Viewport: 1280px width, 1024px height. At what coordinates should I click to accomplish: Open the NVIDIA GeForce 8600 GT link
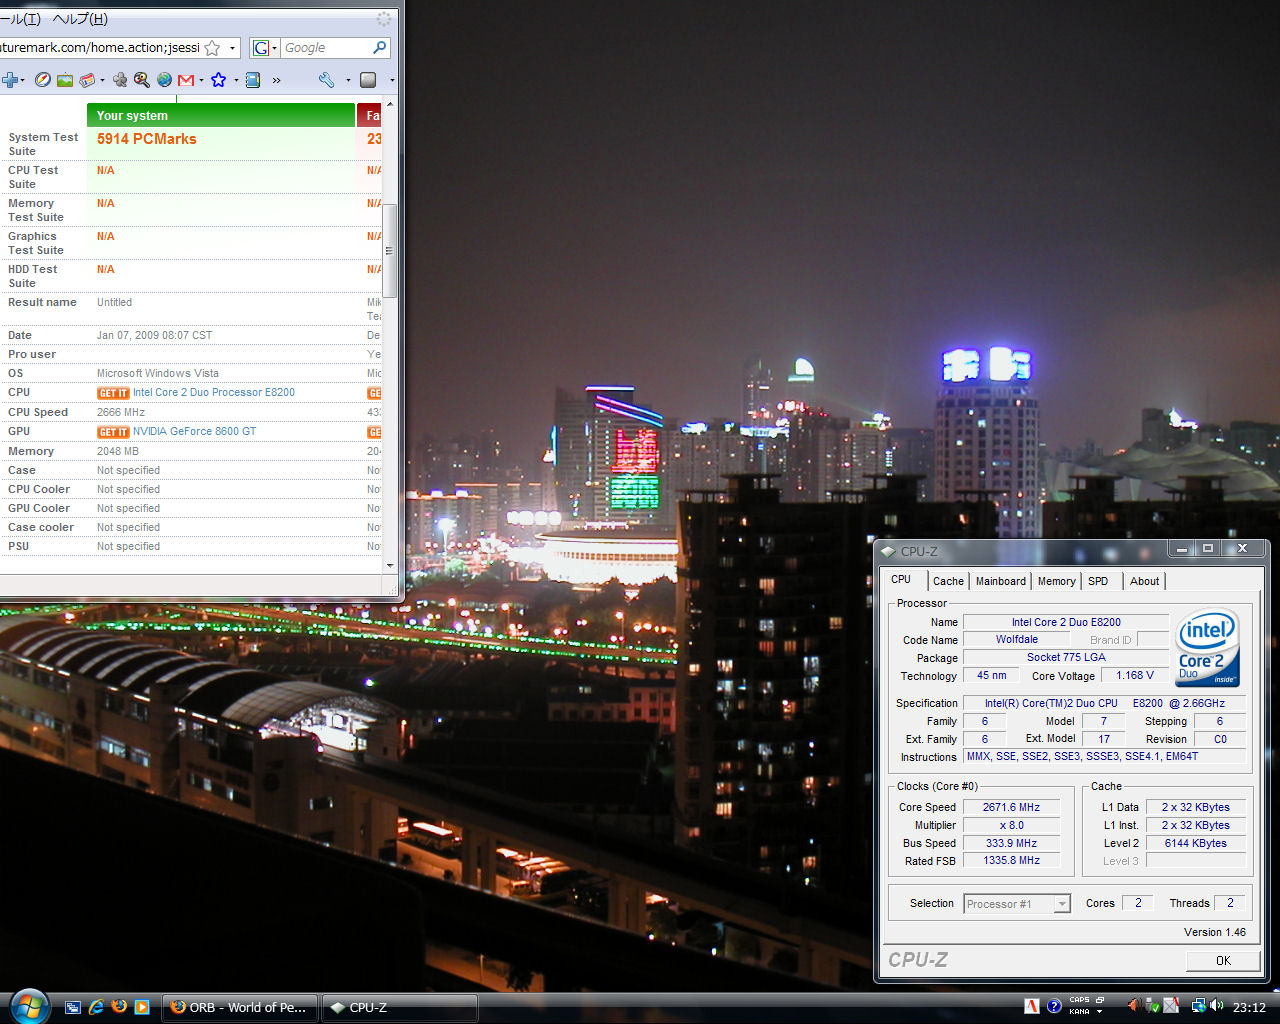coord(194,432)
